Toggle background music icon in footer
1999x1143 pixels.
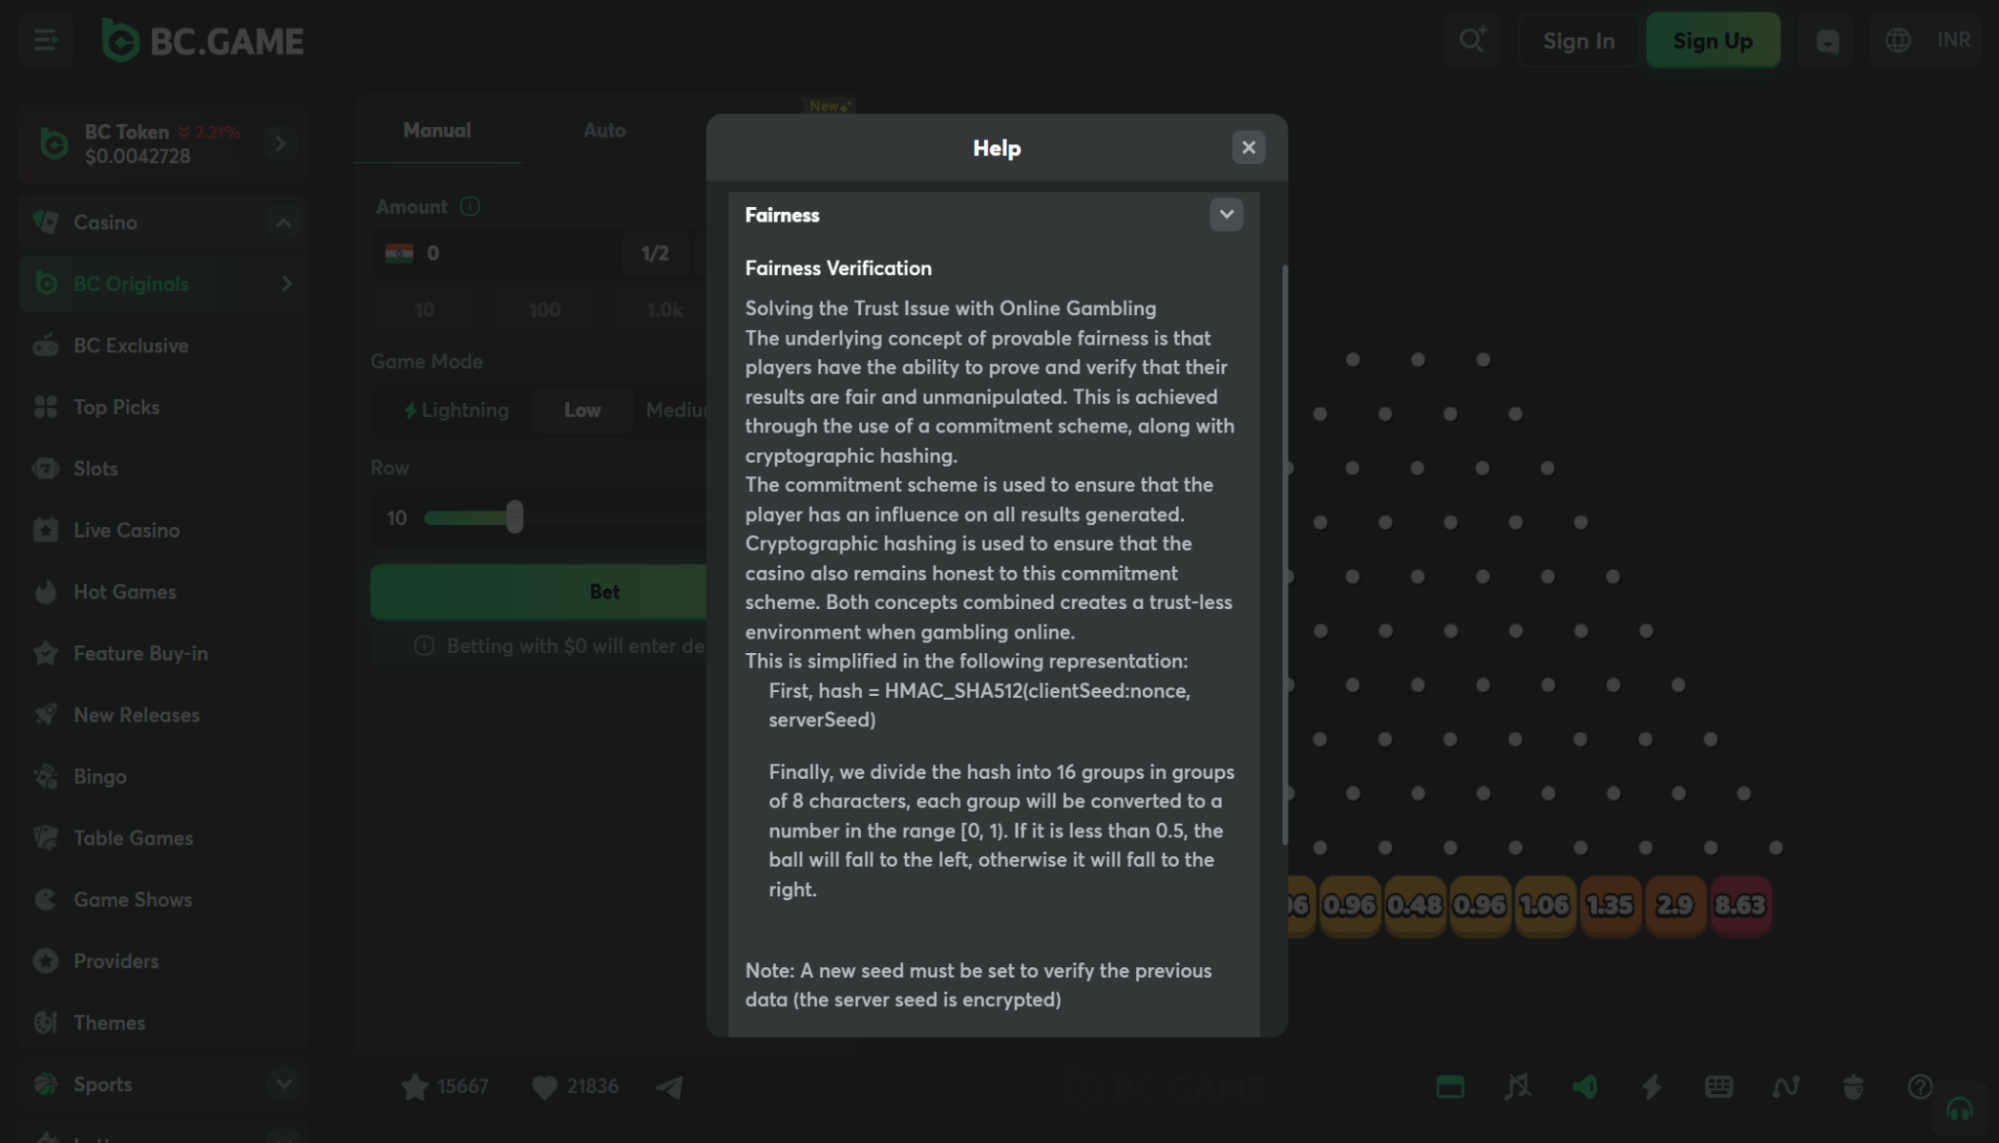pos(1517,1086)
